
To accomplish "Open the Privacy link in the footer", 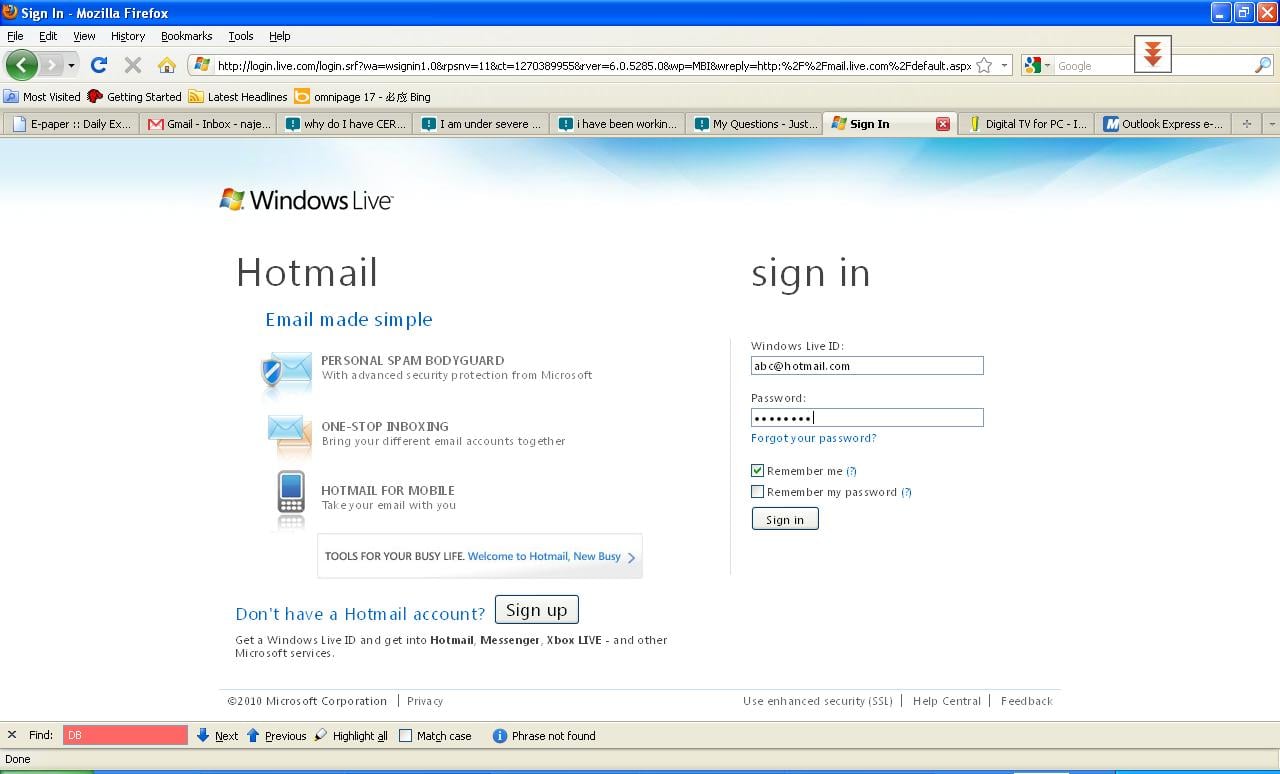I will point(425,701).
